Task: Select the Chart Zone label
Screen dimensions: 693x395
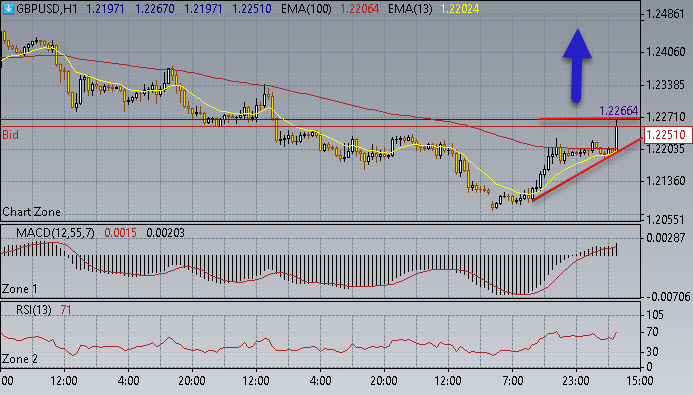Action: pyautogui.click(x=31, y=212)
